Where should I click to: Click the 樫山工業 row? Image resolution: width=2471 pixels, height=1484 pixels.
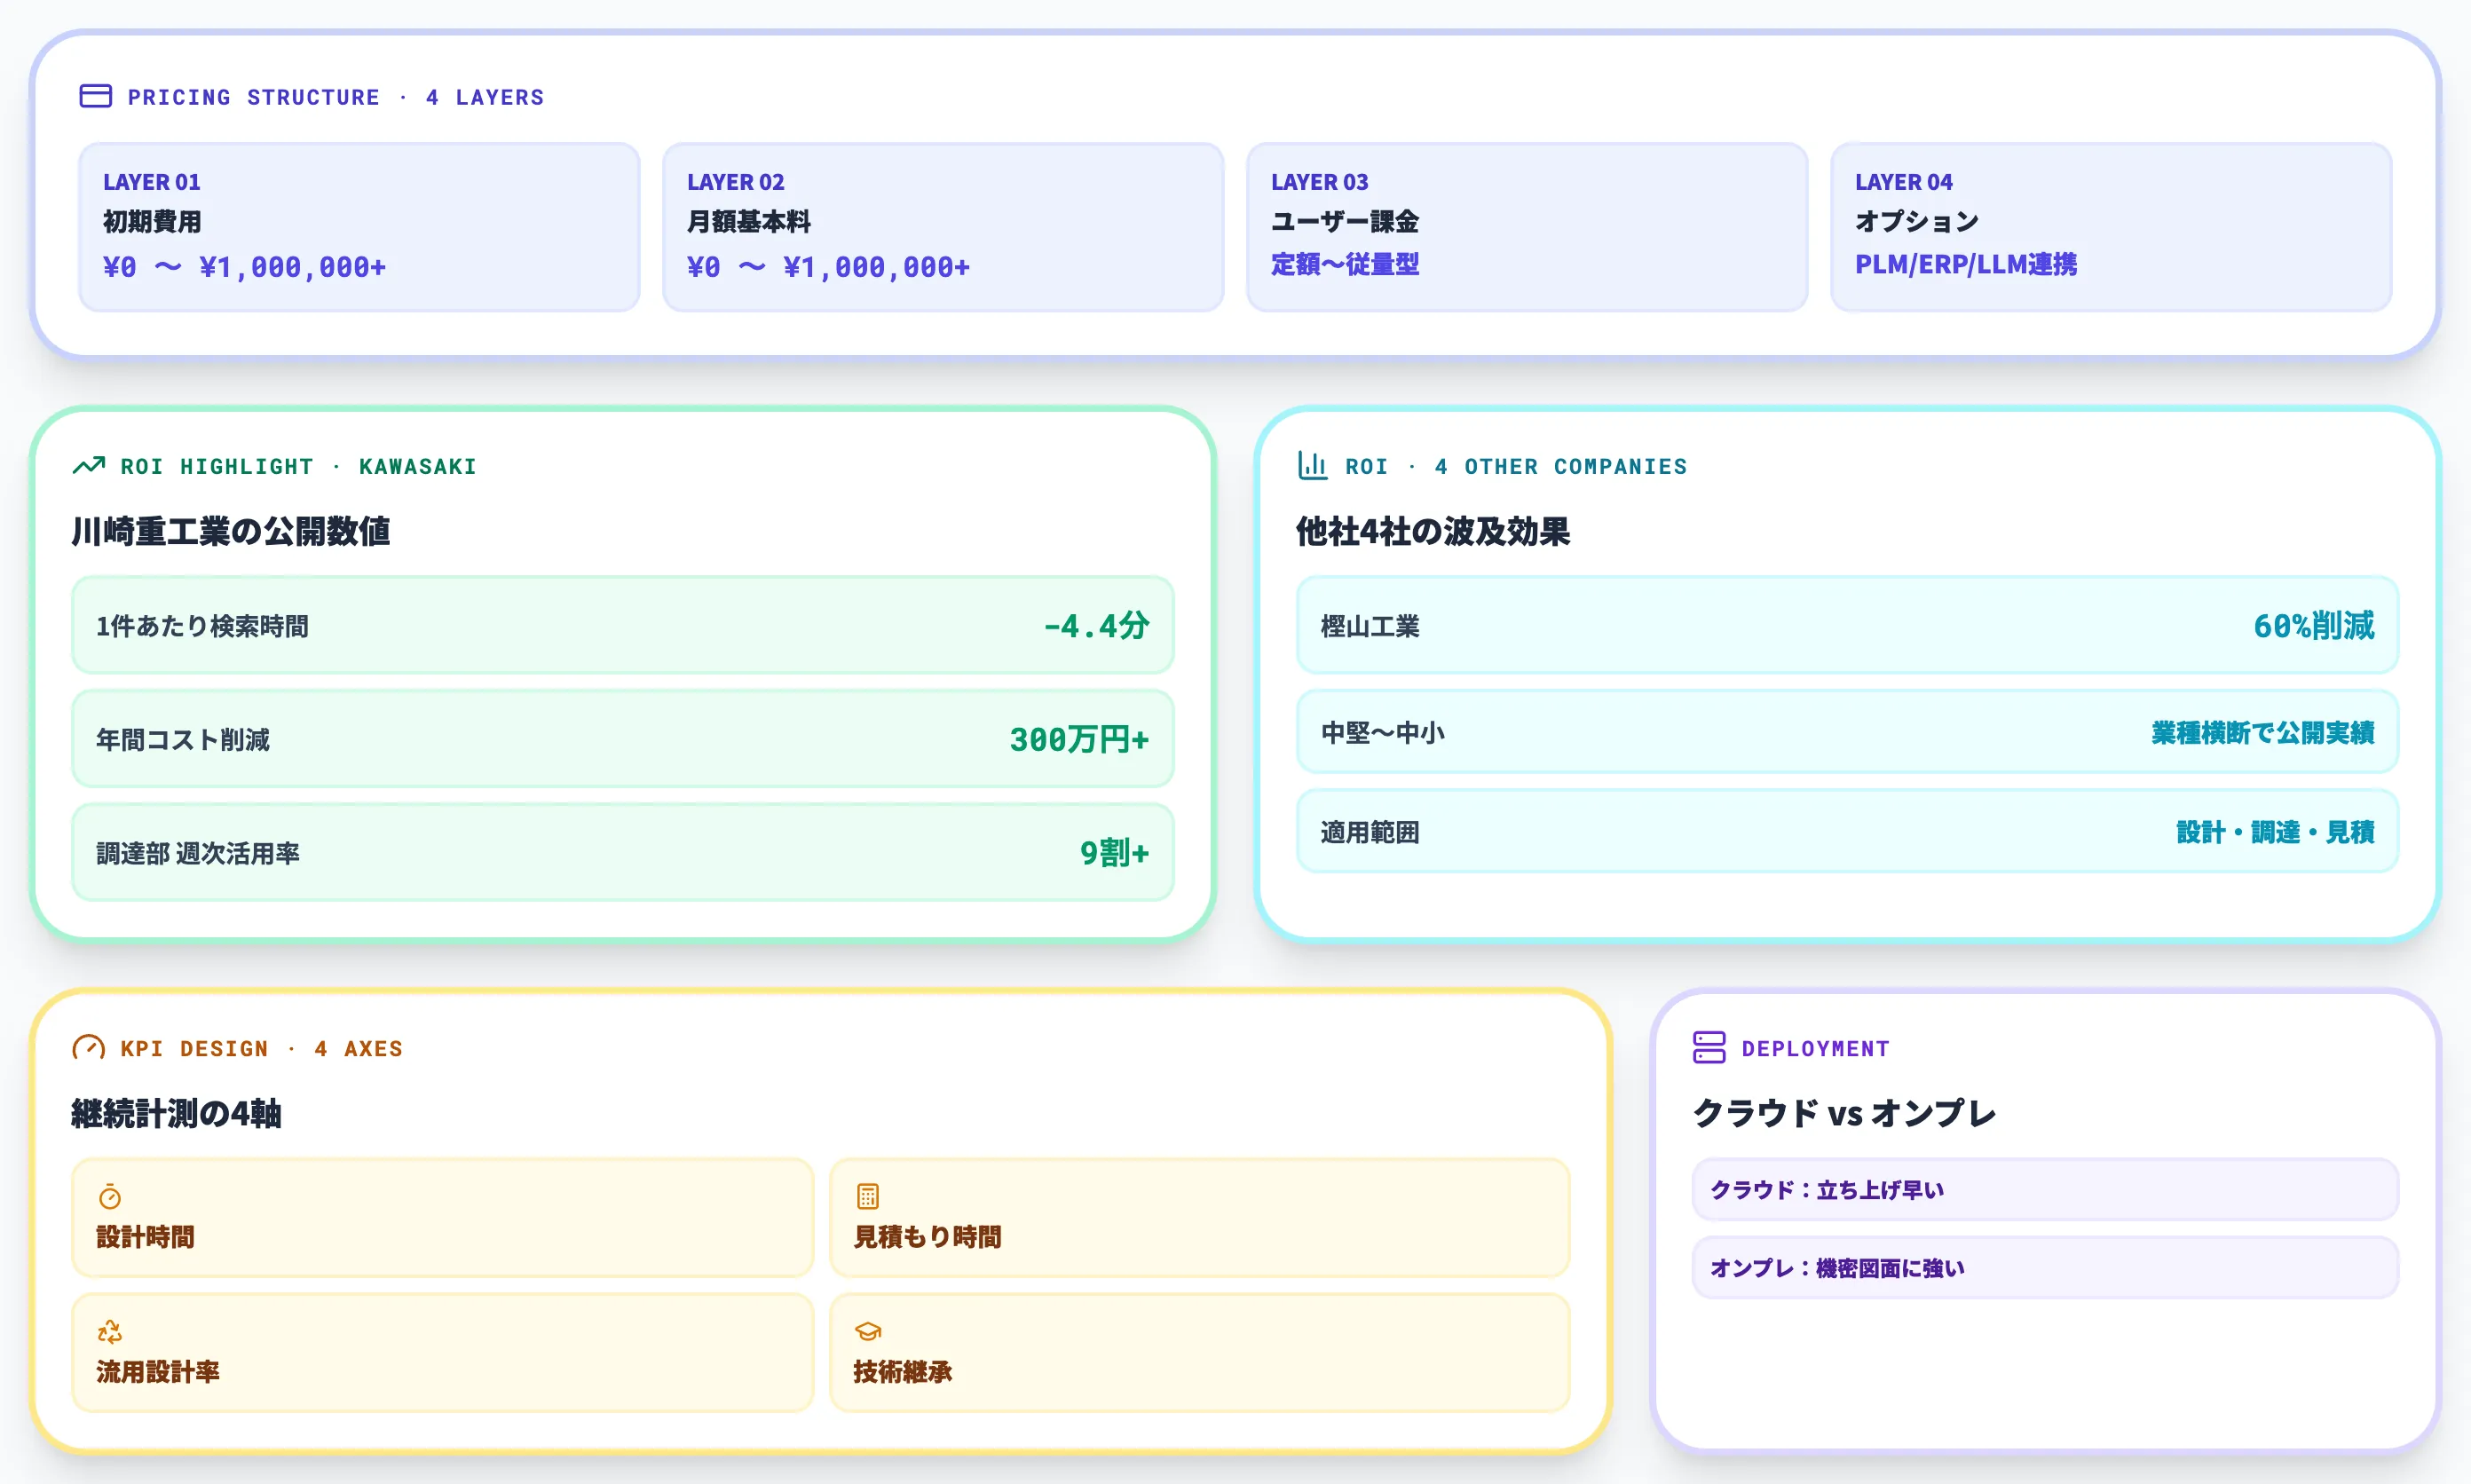click(x=1847, y=625)
